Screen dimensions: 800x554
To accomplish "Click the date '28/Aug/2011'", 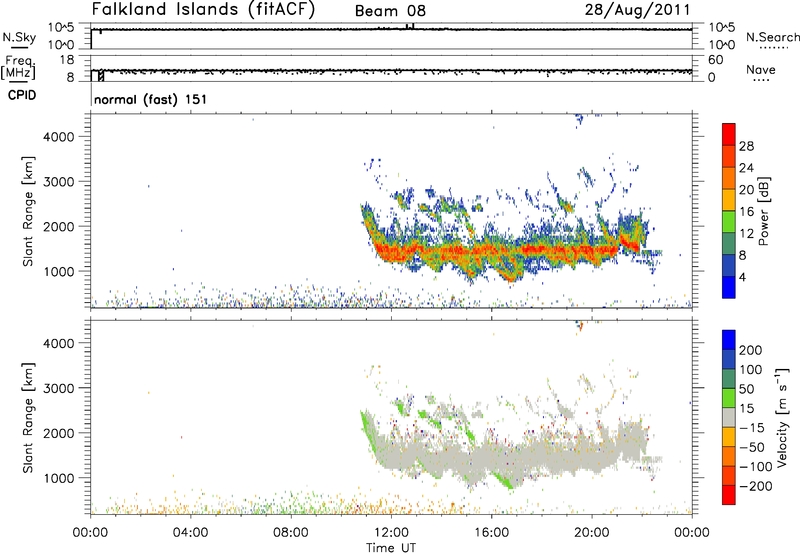I will [x=638, y=9].
